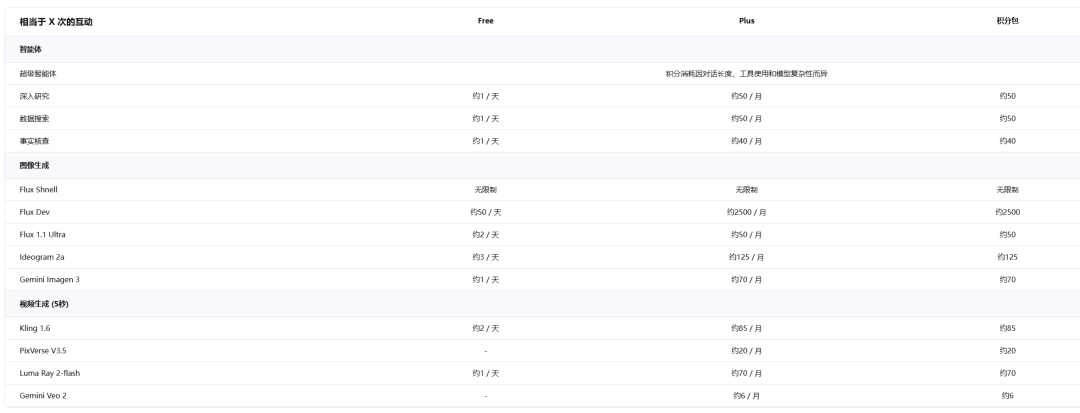
Task: Select the '积分包' column header
Action: 1007,21
